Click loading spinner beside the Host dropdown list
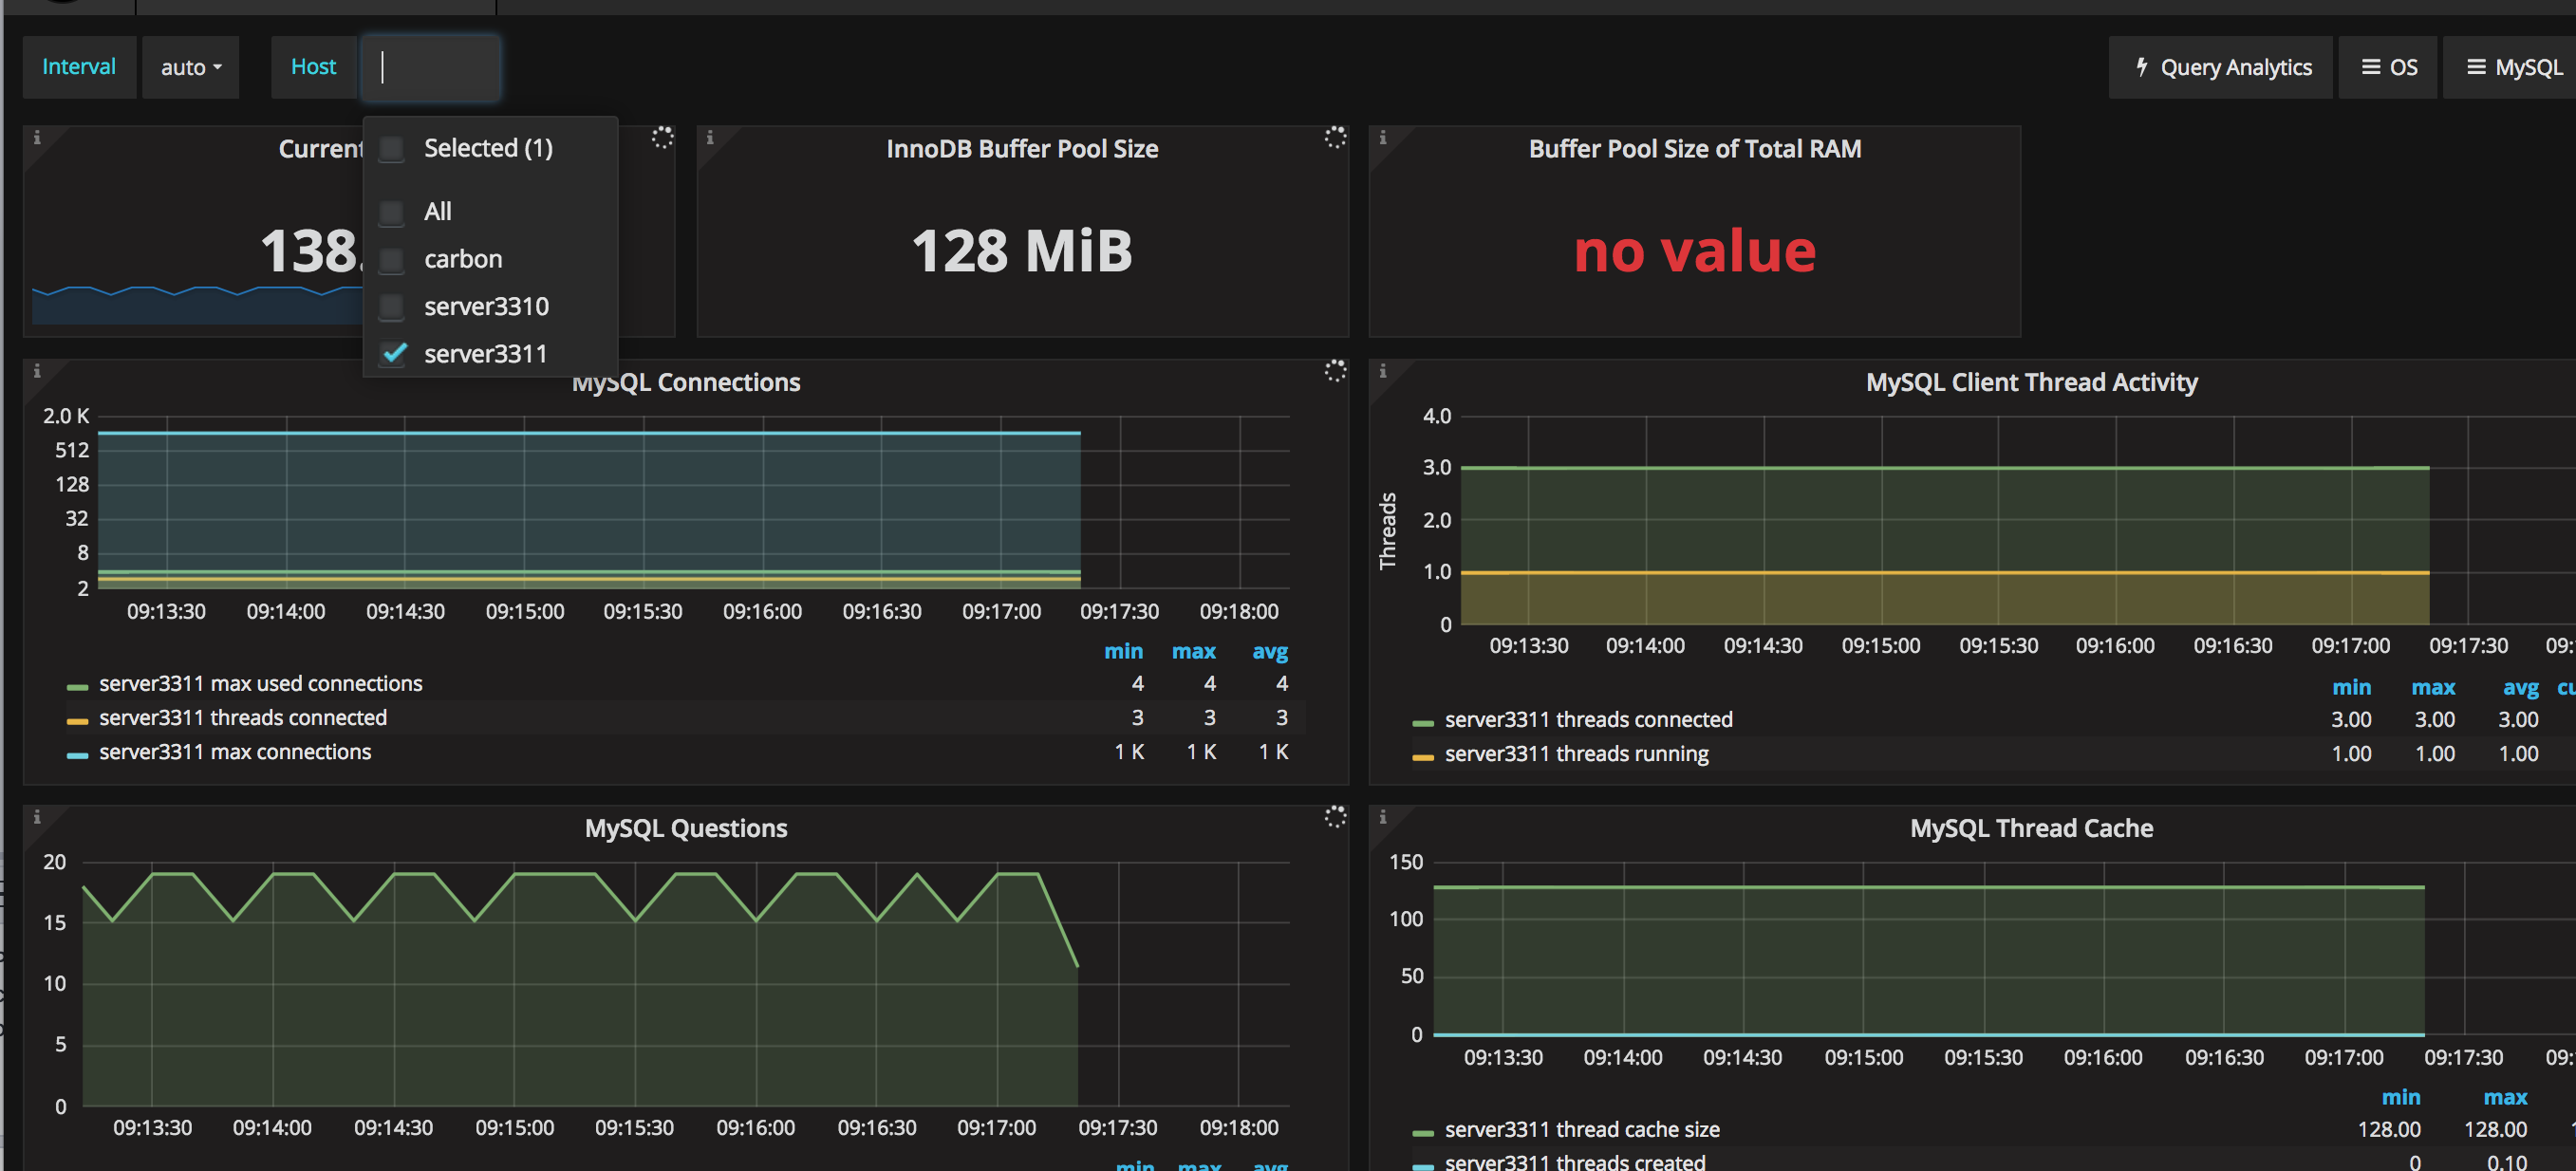 coord(662,138)
